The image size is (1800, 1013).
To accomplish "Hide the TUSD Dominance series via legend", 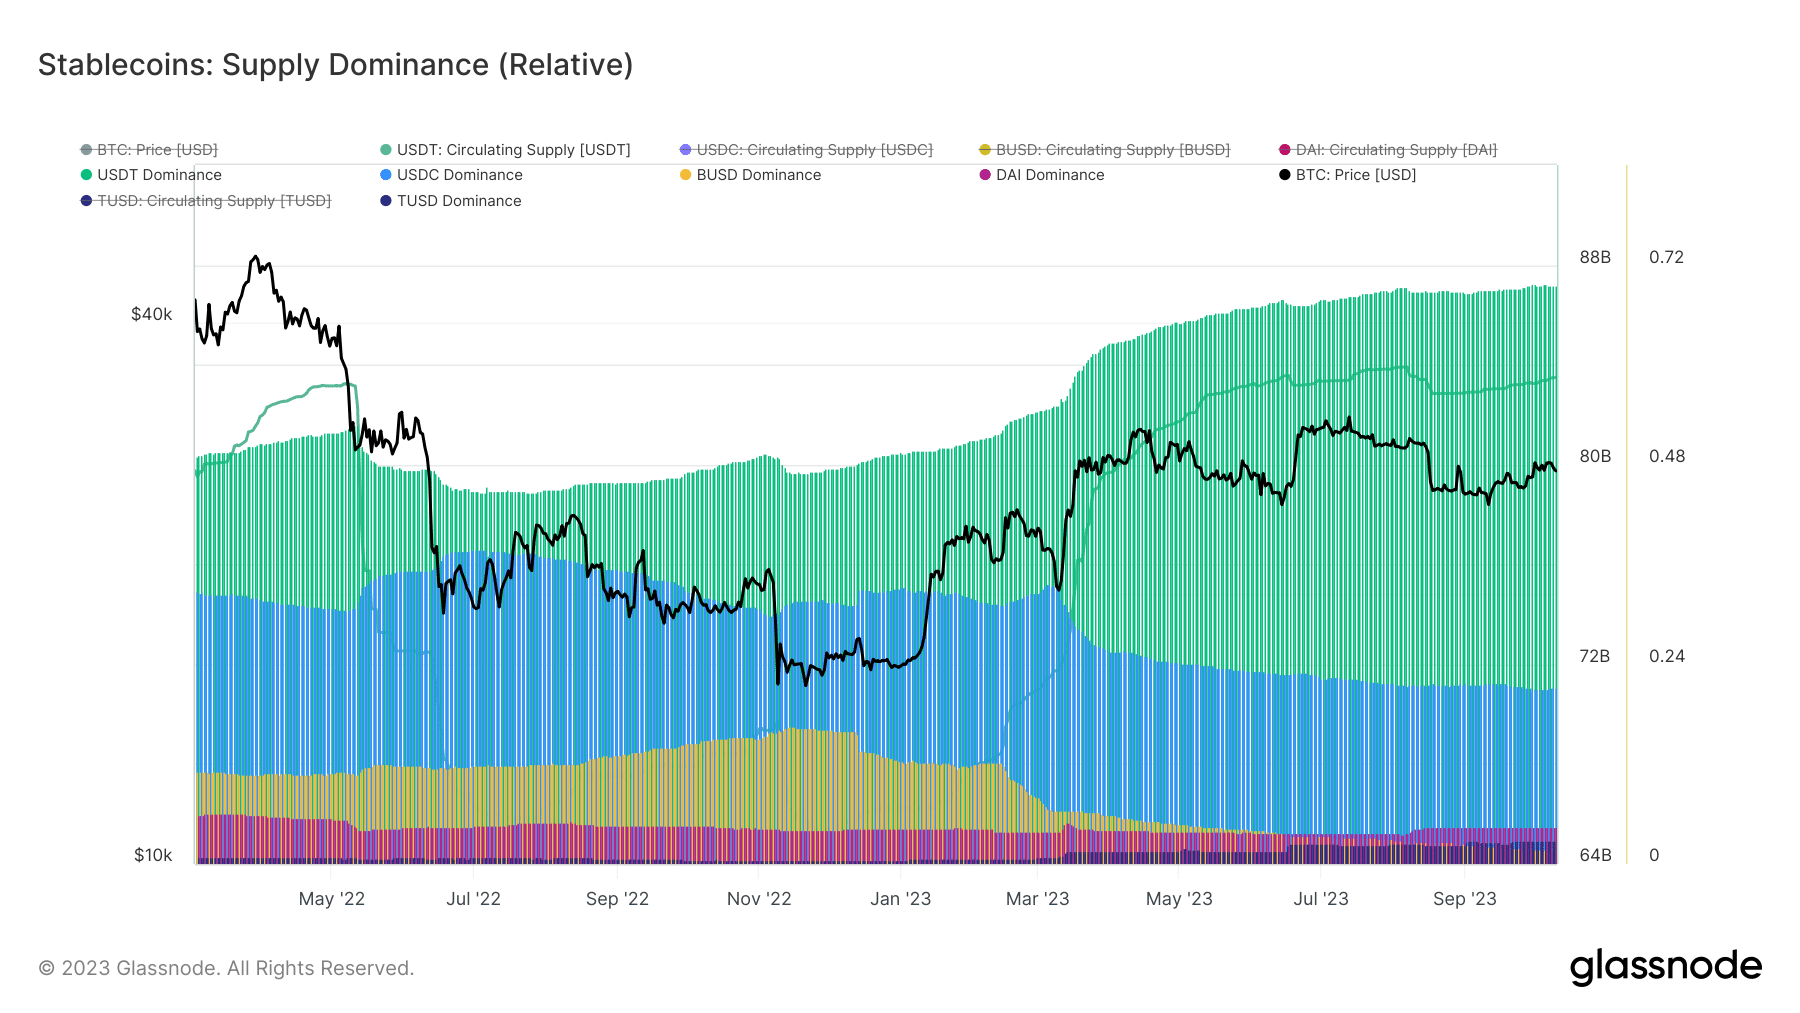I will tap(451, 201).
